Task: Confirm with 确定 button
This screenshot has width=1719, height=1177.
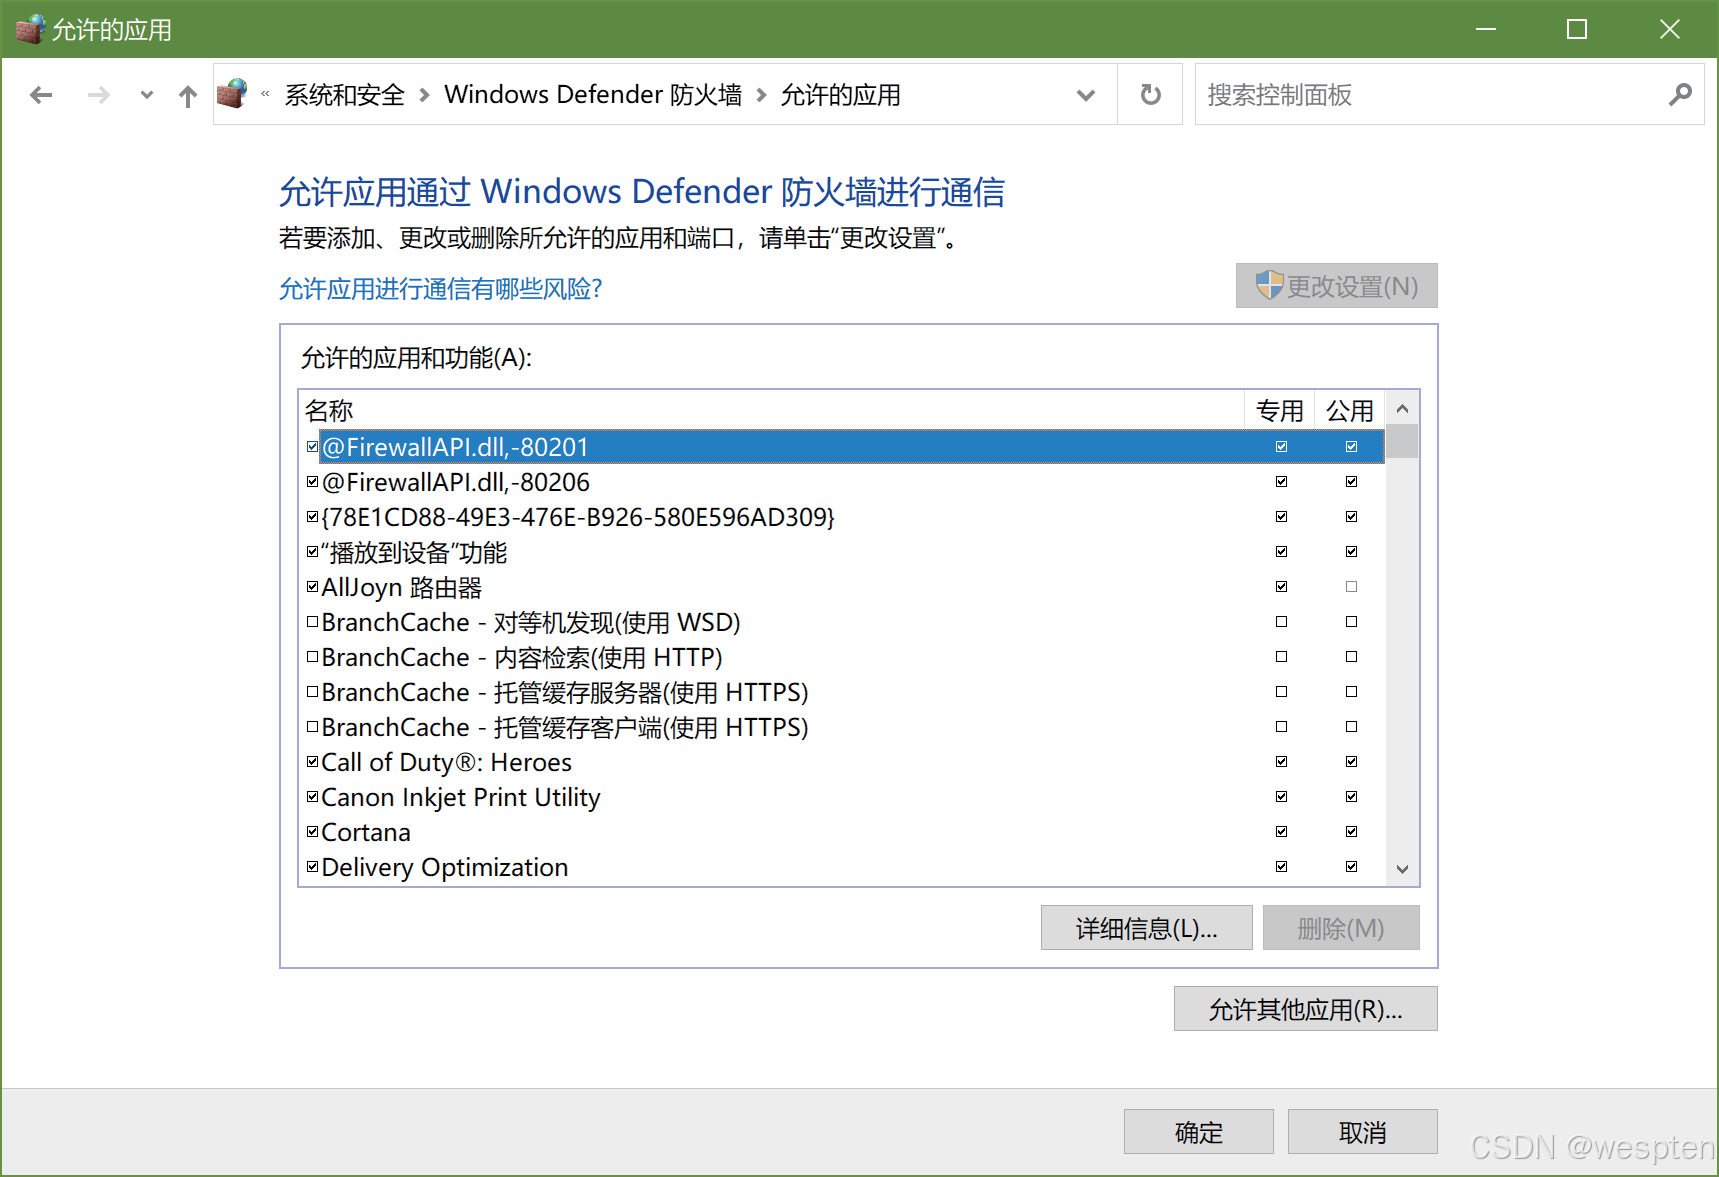Action: tap(1199, 1132)
